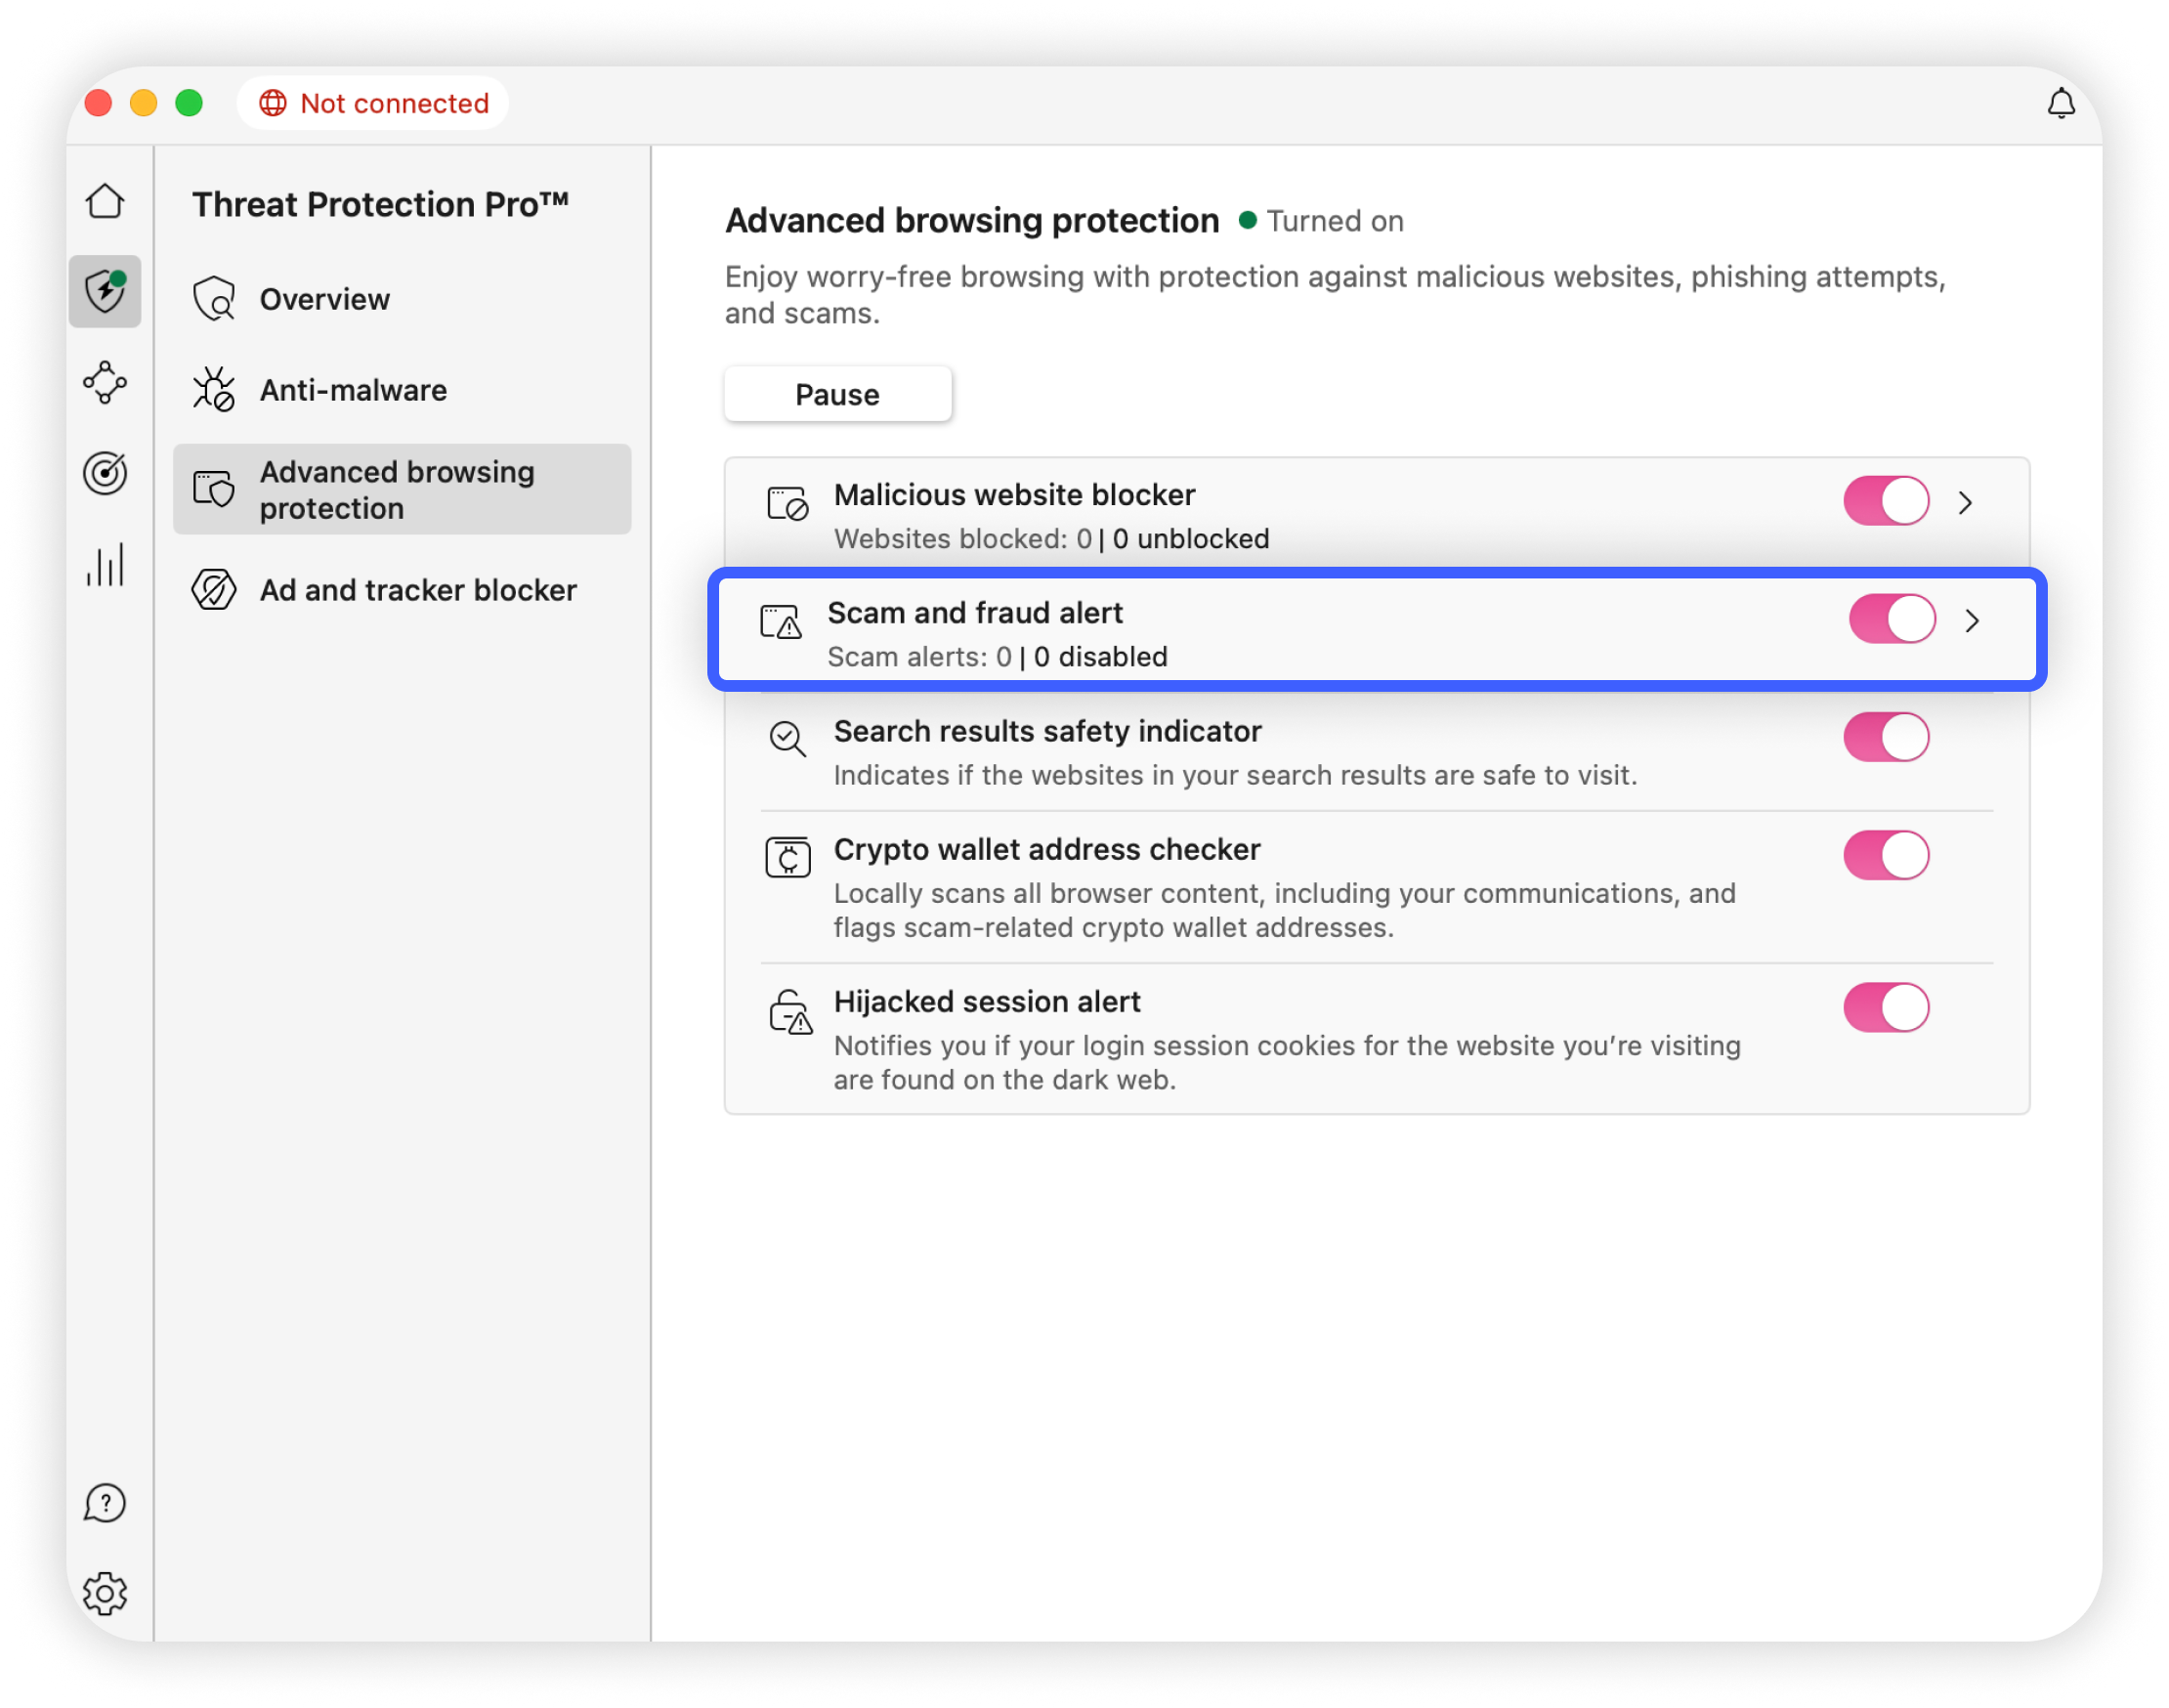2169x1708 pixels.
Task: Open the help chat bubble icon
Action: [105, 1503]
